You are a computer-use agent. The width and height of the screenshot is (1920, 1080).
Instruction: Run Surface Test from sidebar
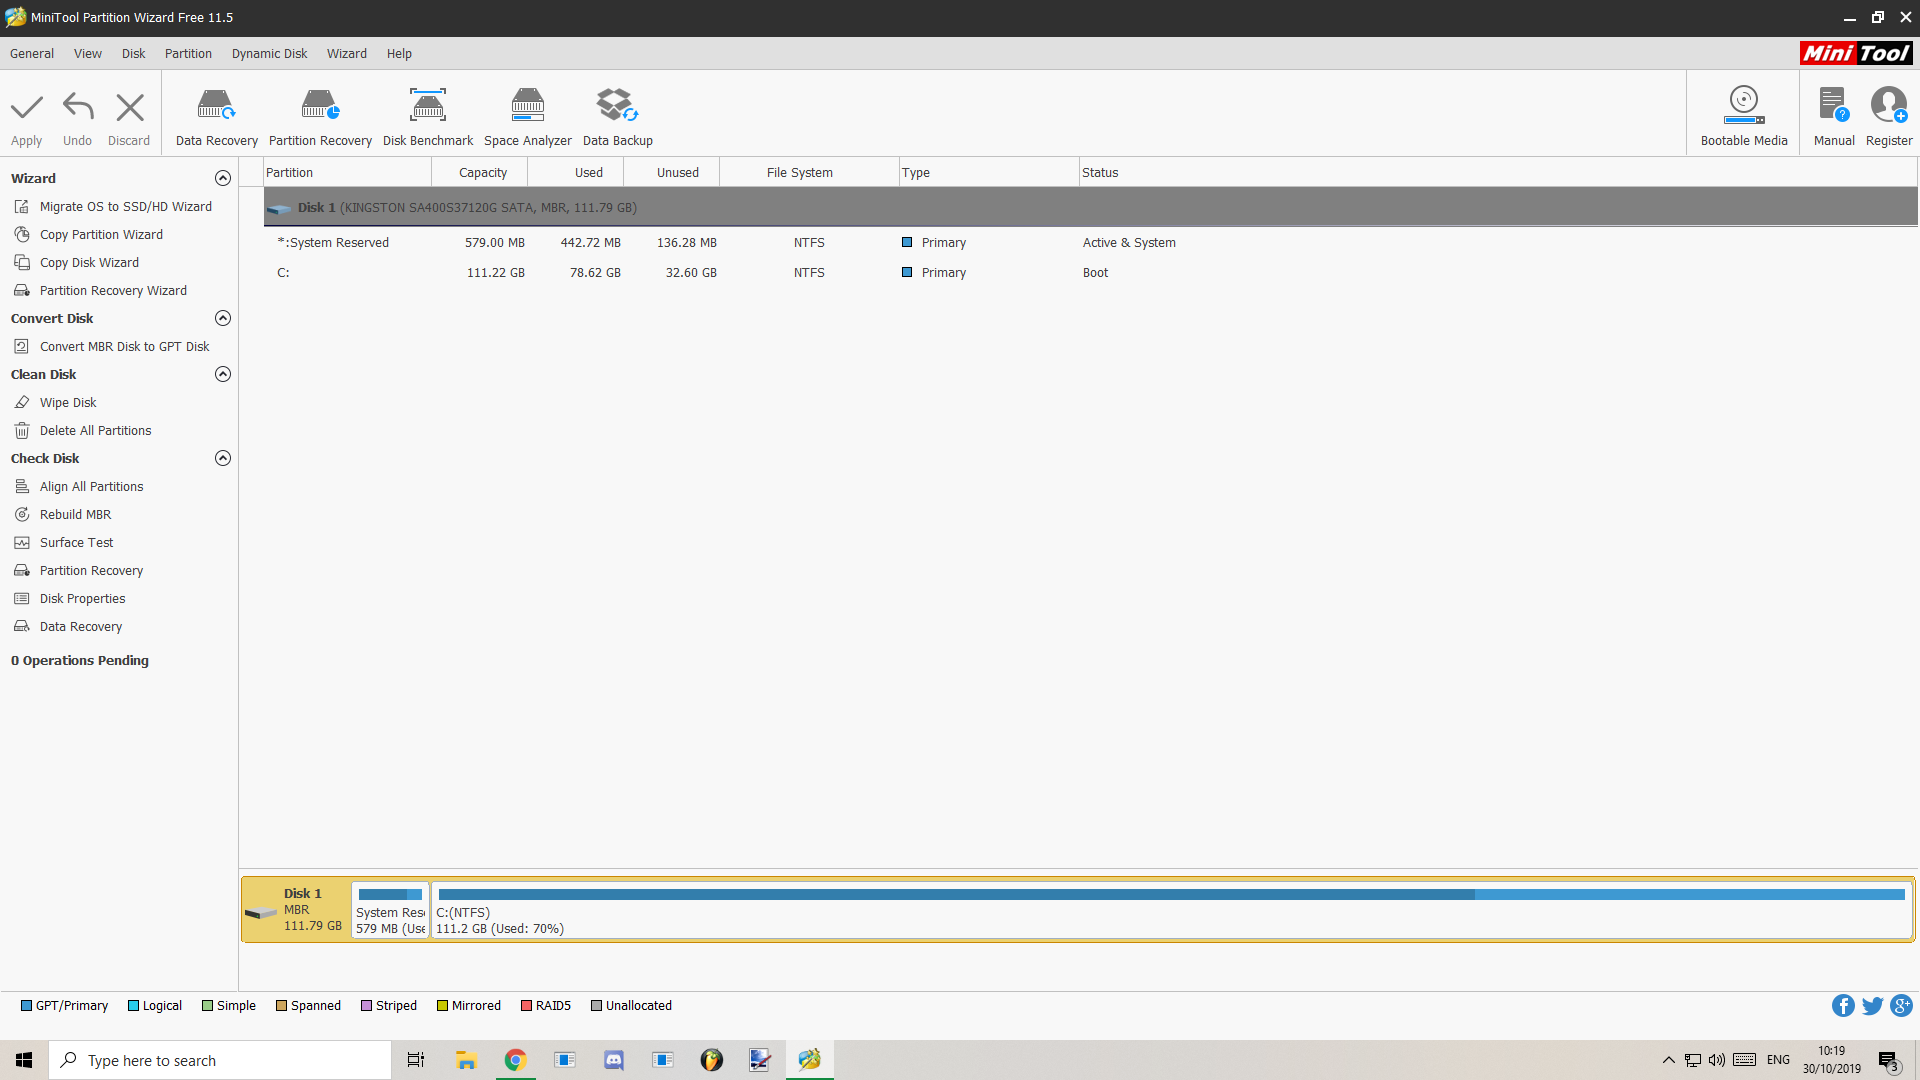[76, 542]
